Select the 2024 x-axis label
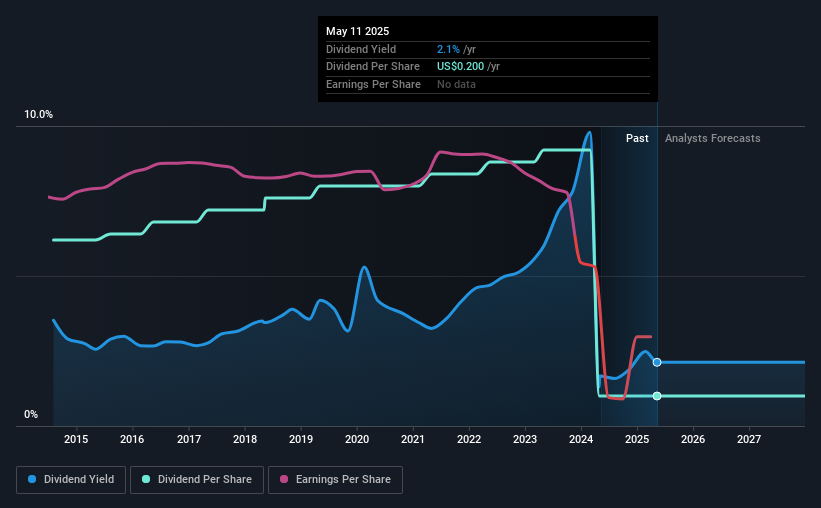Viewport: 821px width, 508px height. click(x=581, y=439)
